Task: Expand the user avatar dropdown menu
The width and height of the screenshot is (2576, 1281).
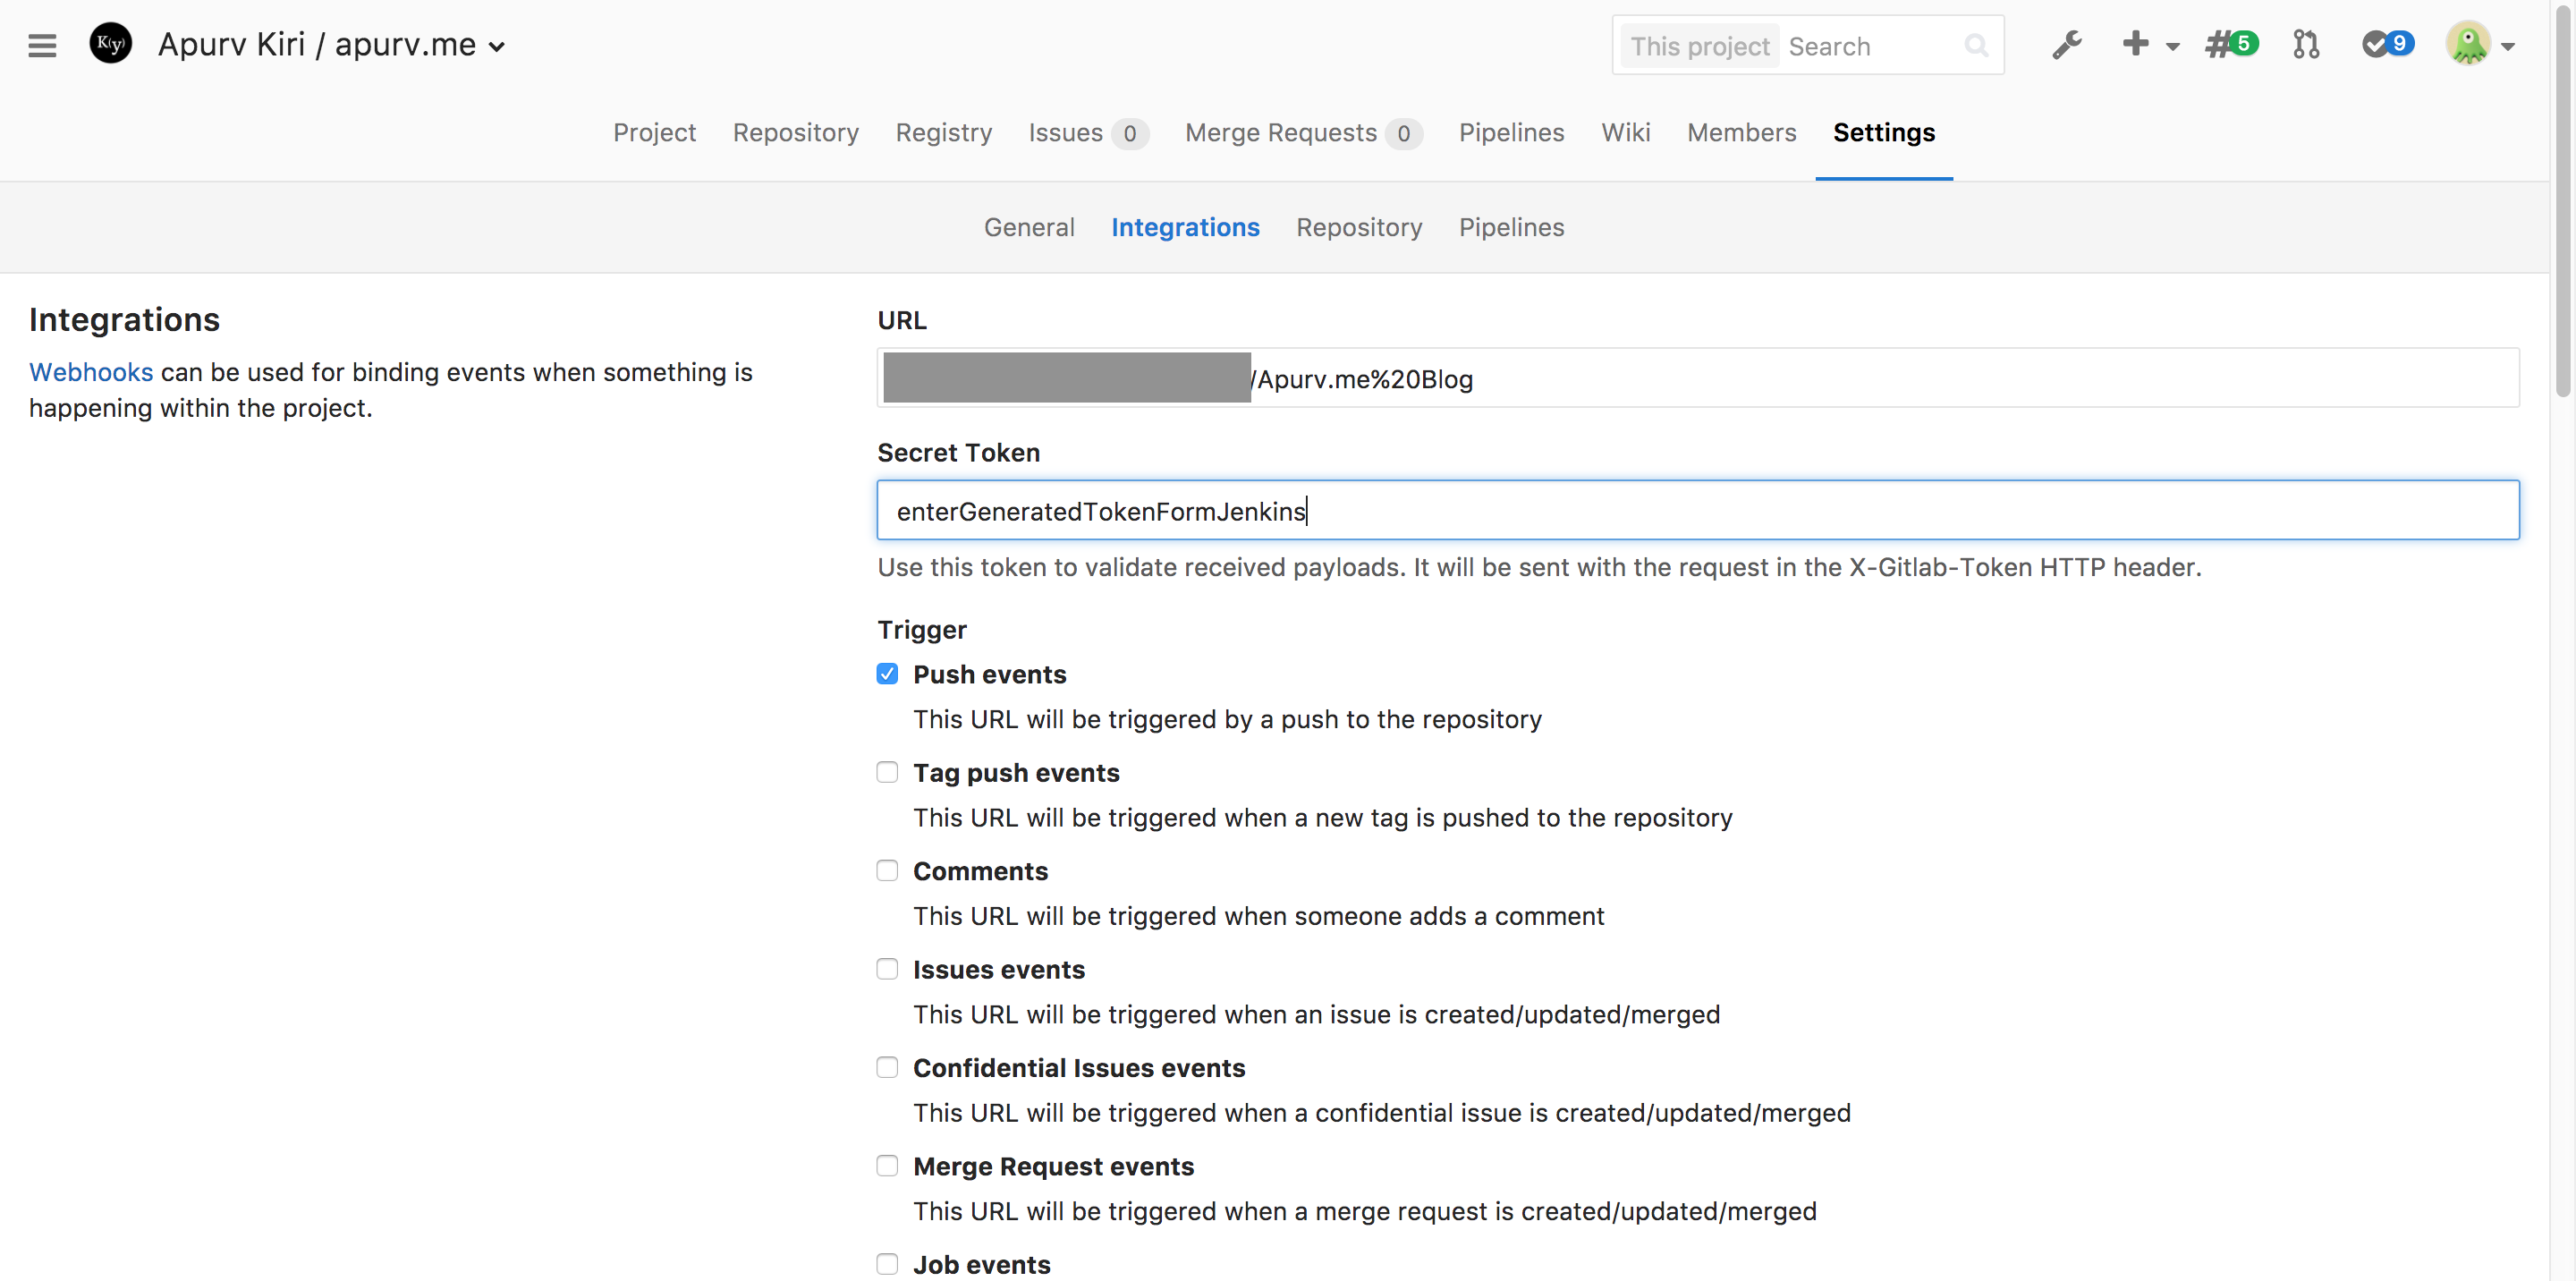Action: [x=2507, y=46]
